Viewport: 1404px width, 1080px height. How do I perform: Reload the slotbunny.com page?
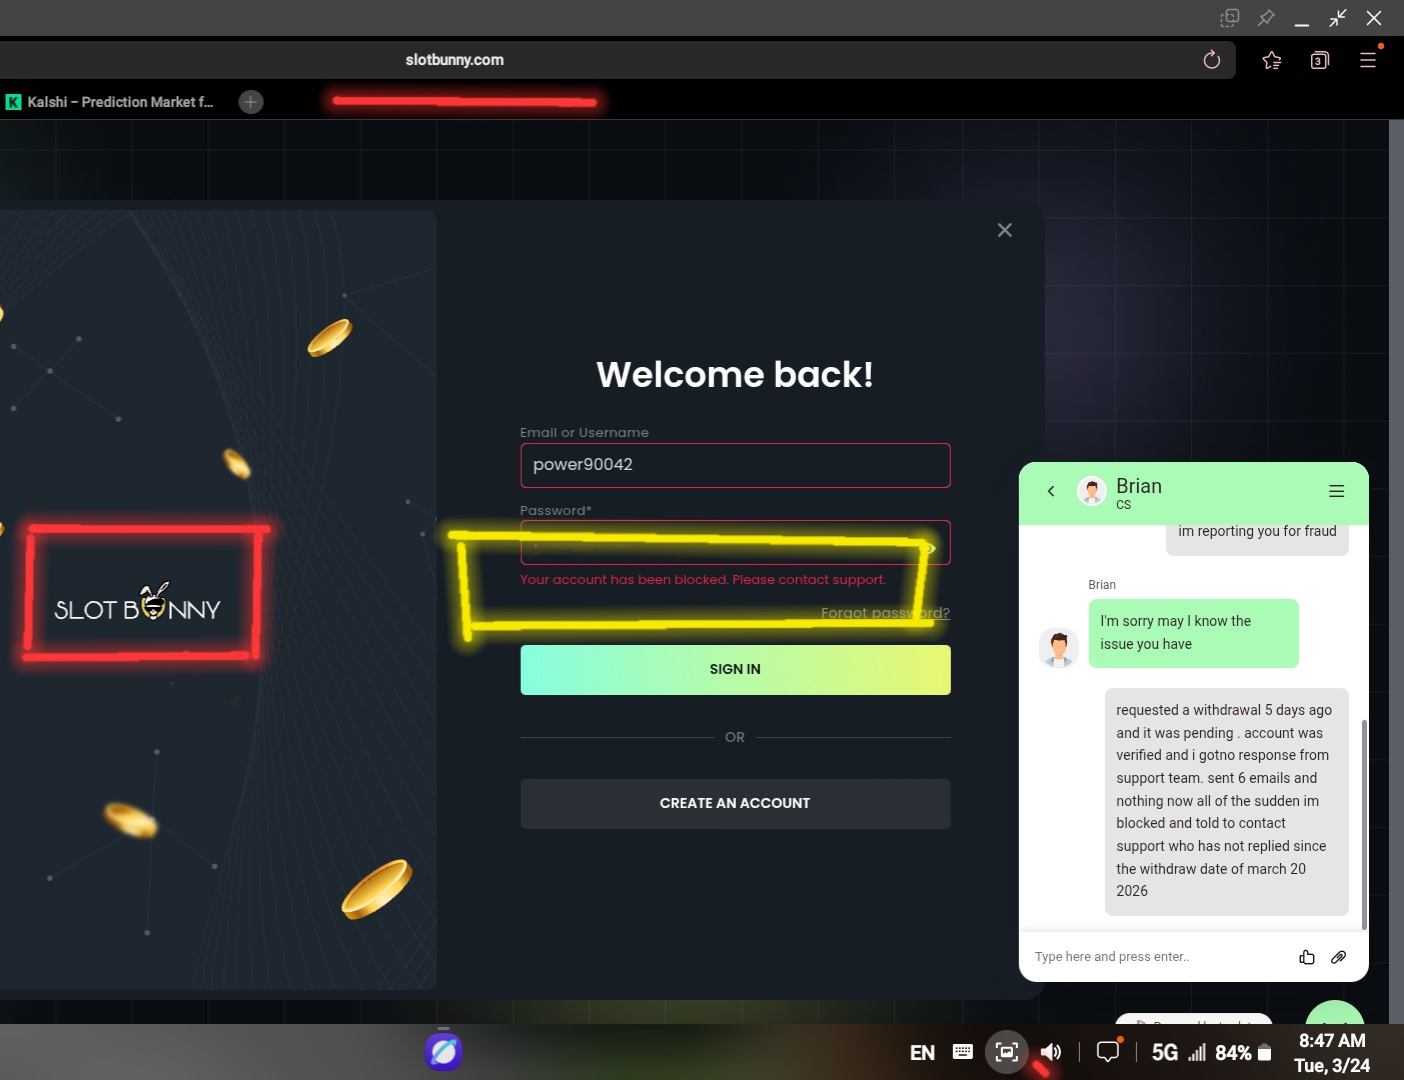tap(1211, 60)
